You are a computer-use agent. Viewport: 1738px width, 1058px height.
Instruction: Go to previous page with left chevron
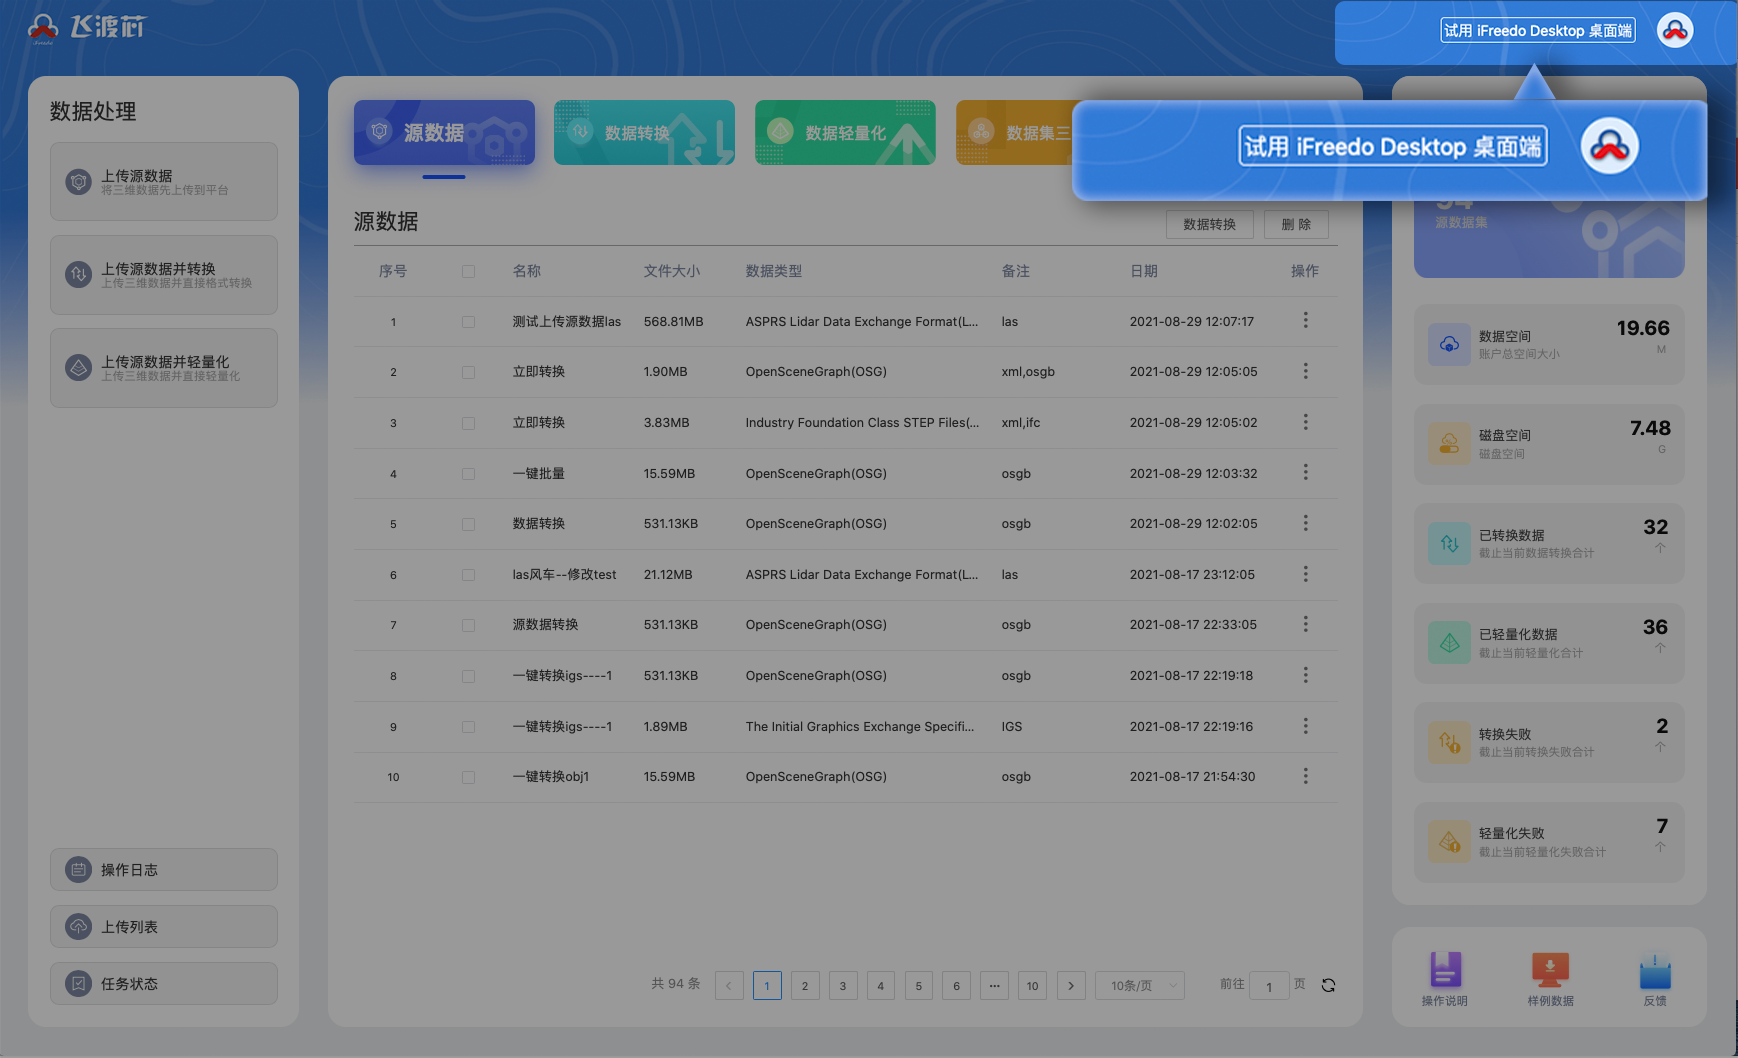click(729, 986)
